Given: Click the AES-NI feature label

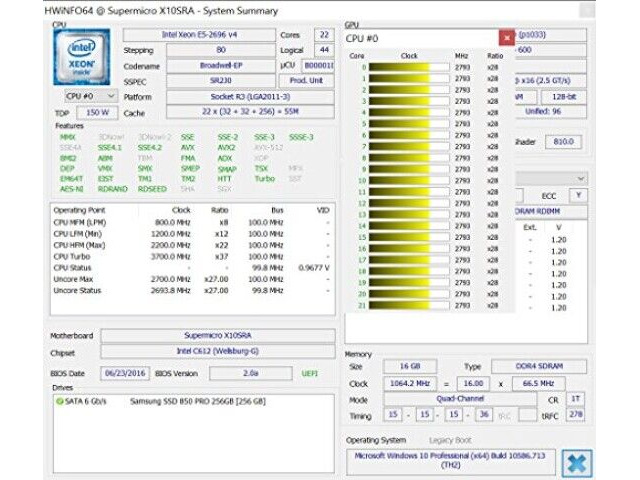Looking at the screenshot, I should click(71, 189).
